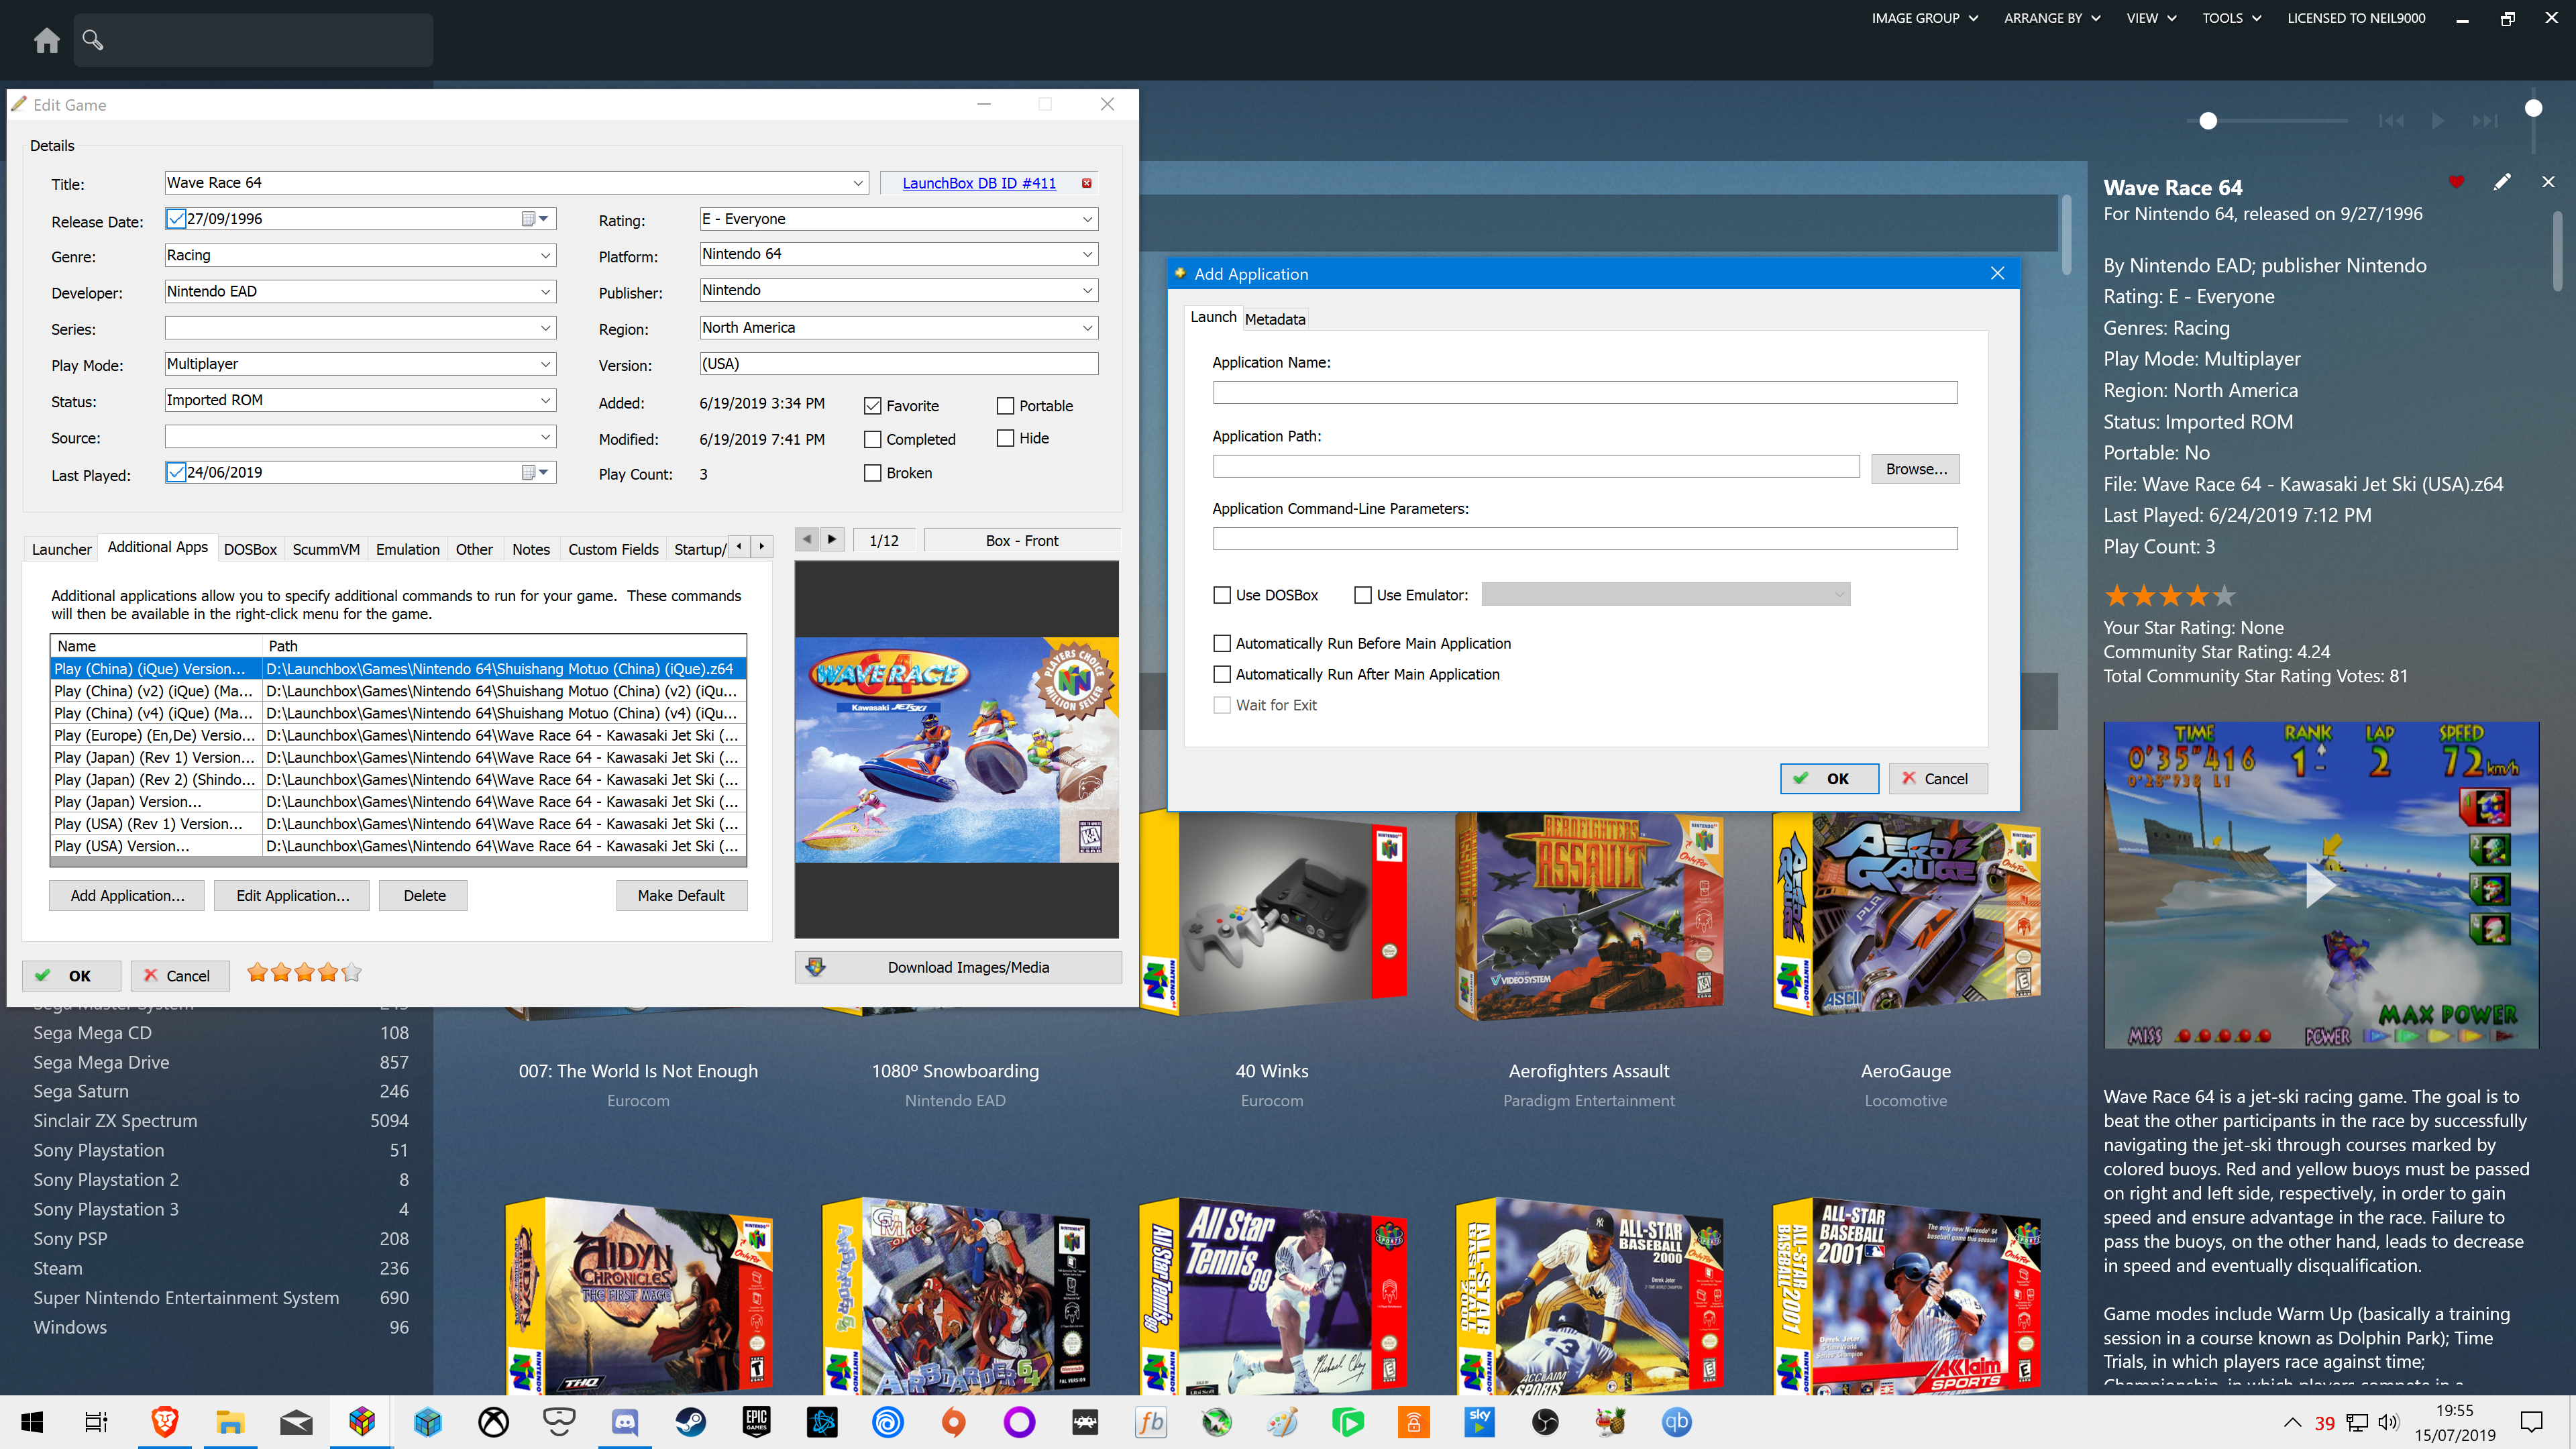The height and width of the screenshot is (1449, 2576).
Task: Toggle the red heart favorite icon
Action: 2456,182
